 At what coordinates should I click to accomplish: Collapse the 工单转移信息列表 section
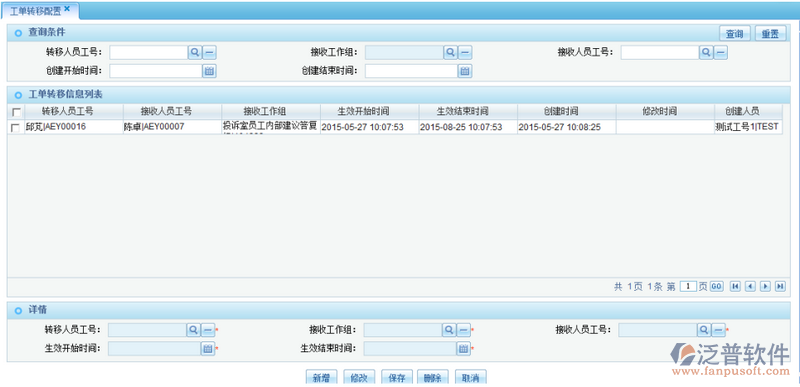(x=18, y=94)
